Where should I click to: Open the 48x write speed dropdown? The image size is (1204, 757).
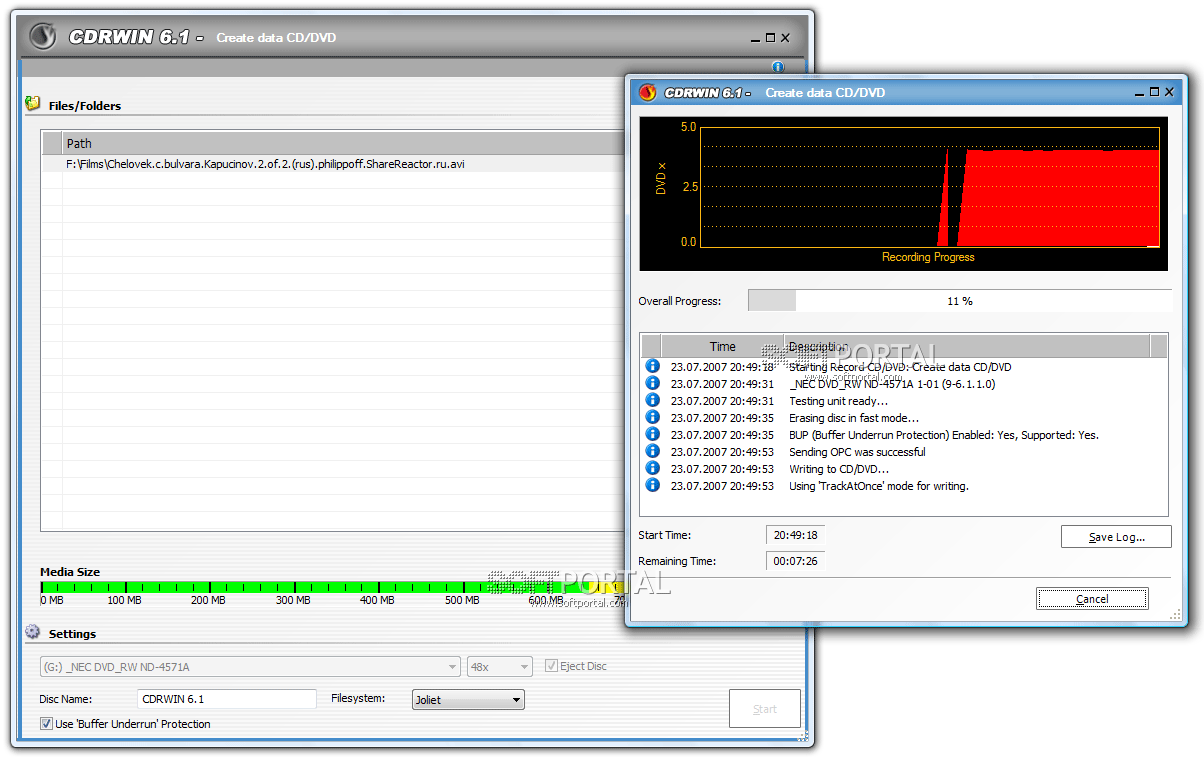point(500,667)
